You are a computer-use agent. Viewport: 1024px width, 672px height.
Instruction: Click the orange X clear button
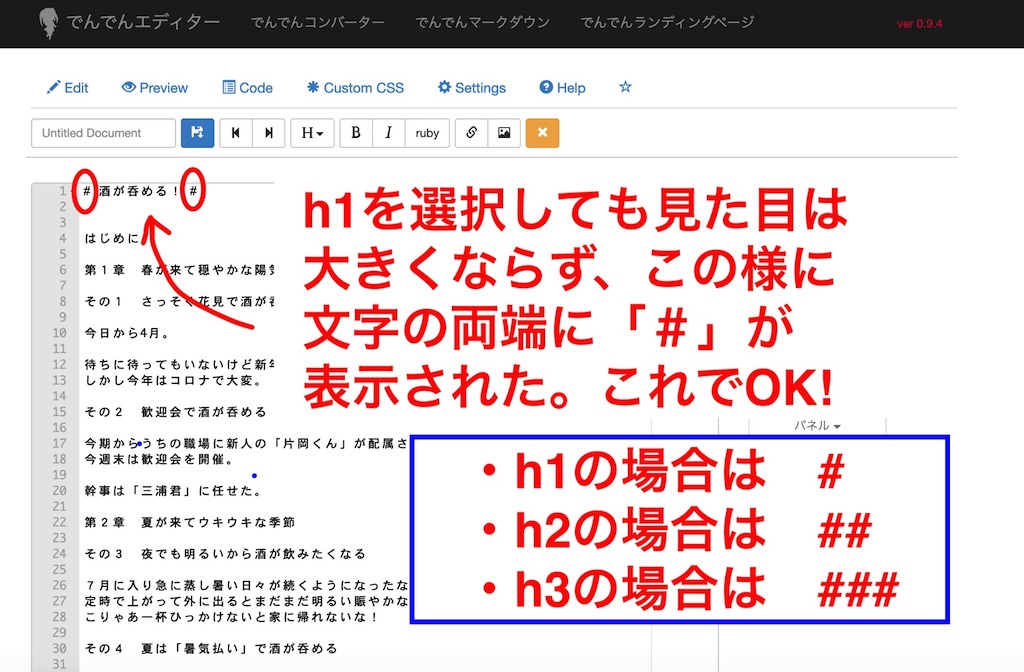pyautogui.click(x=542, y=133)
